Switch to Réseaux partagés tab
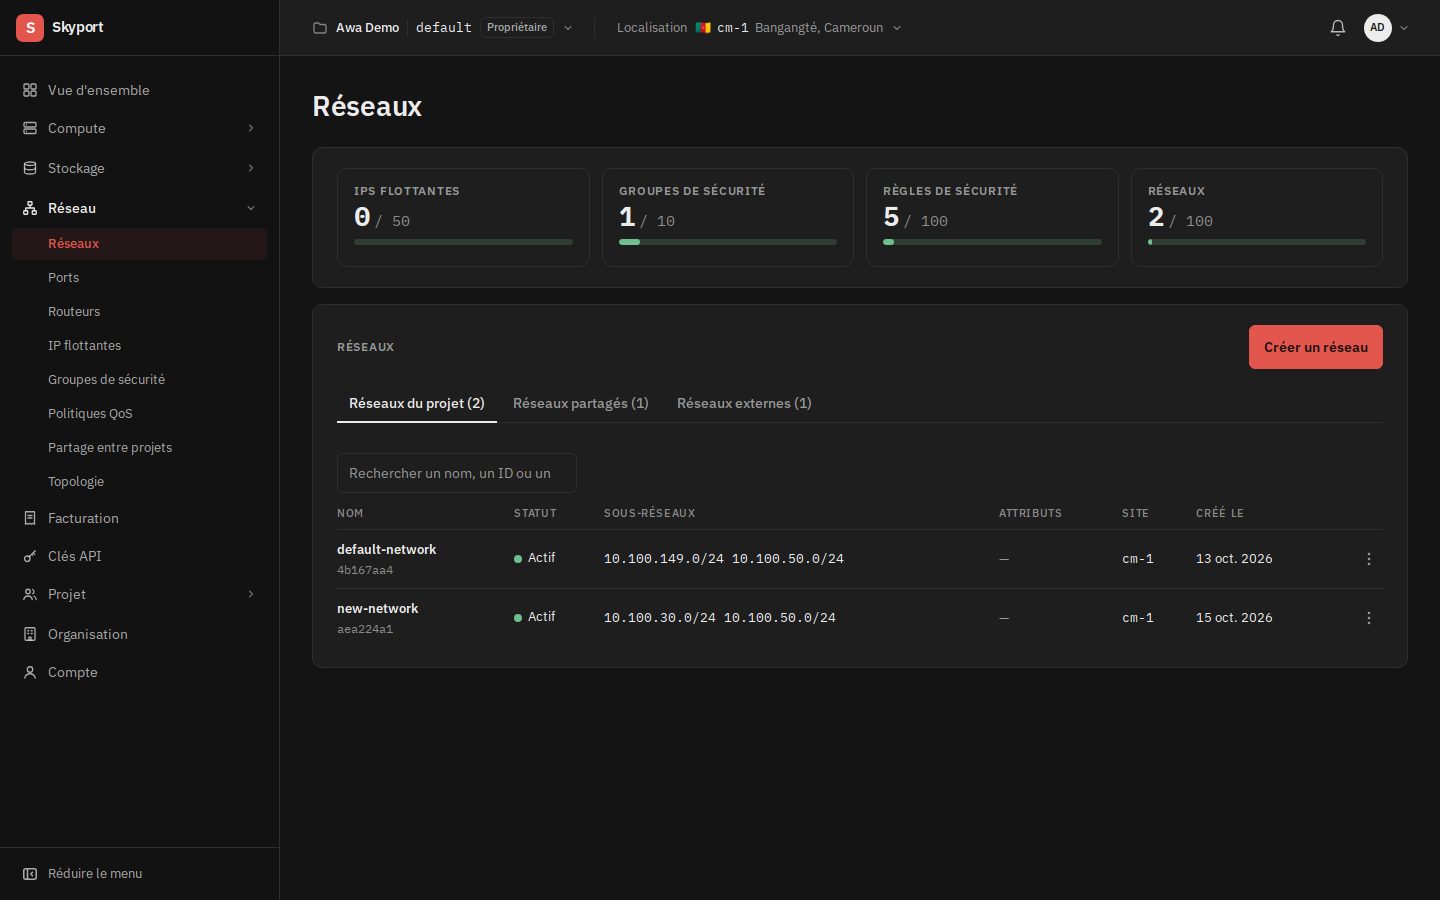Screen dimensions: 1440x900 (581, 403)
